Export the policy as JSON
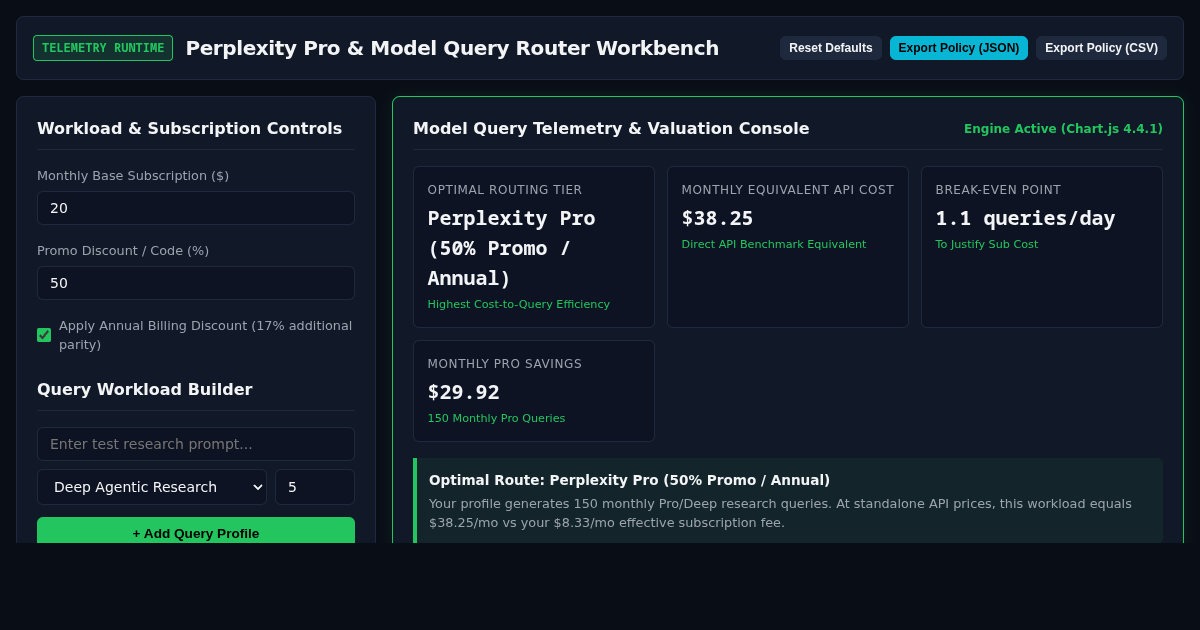1200x630 pixels. click(958, 48)
